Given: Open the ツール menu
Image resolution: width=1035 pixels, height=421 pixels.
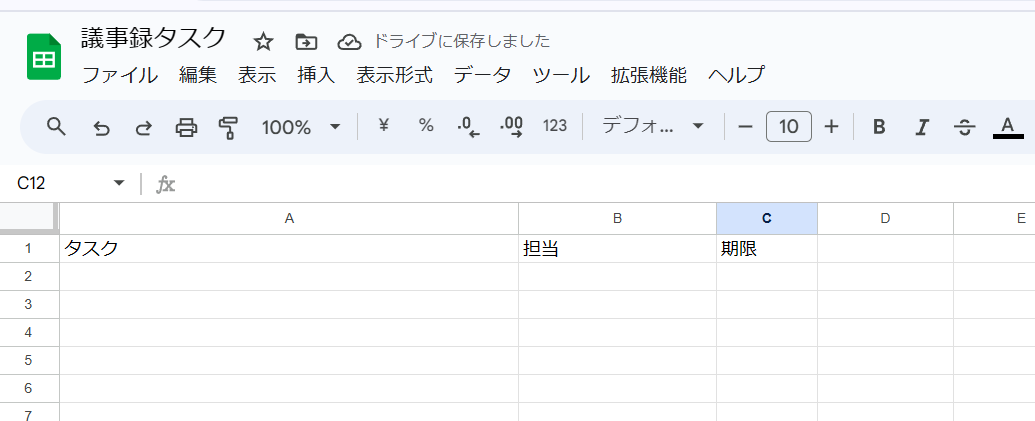Looking at the screenshot, I should 561,75.
